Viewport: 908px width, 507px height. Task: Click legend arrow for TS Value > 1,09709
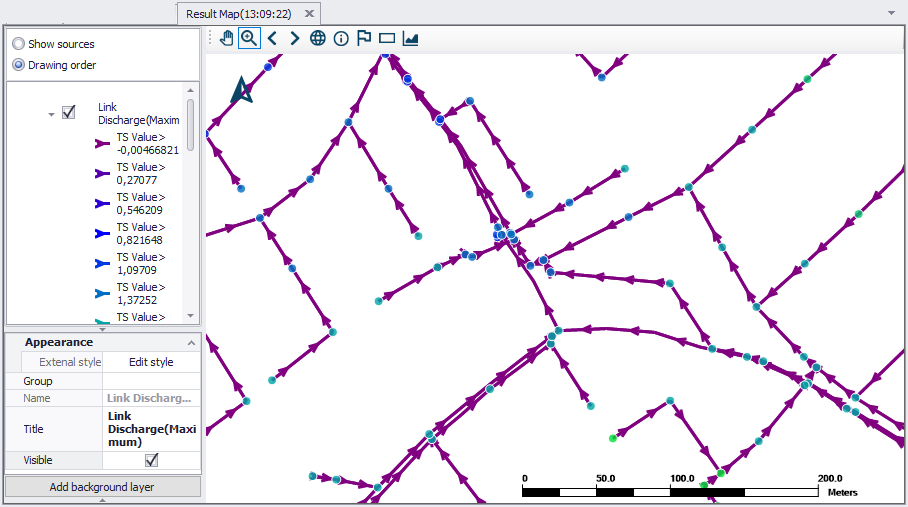pyautogui.click(x=102, y=263)
